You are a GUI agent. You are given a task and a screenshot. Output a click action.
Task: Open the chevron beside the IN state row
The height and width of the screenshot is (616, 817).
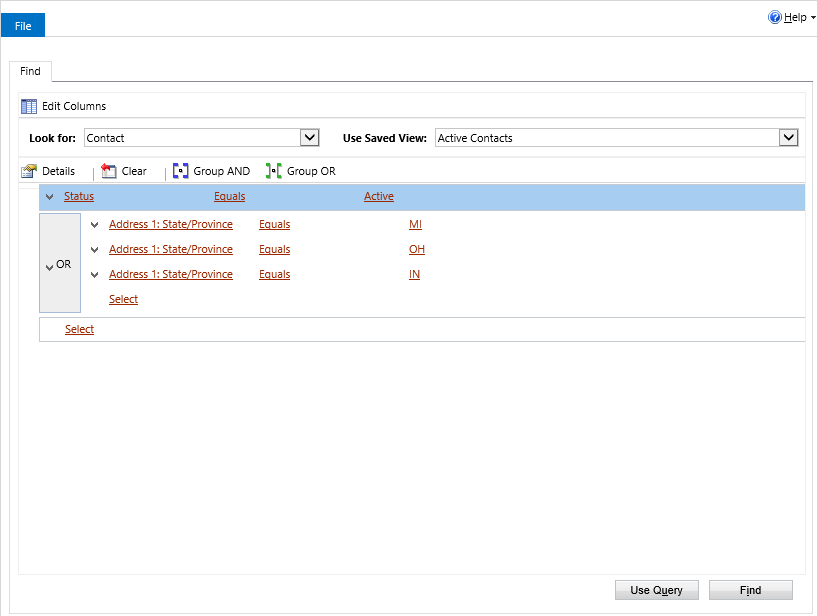(x=94, y=275)
